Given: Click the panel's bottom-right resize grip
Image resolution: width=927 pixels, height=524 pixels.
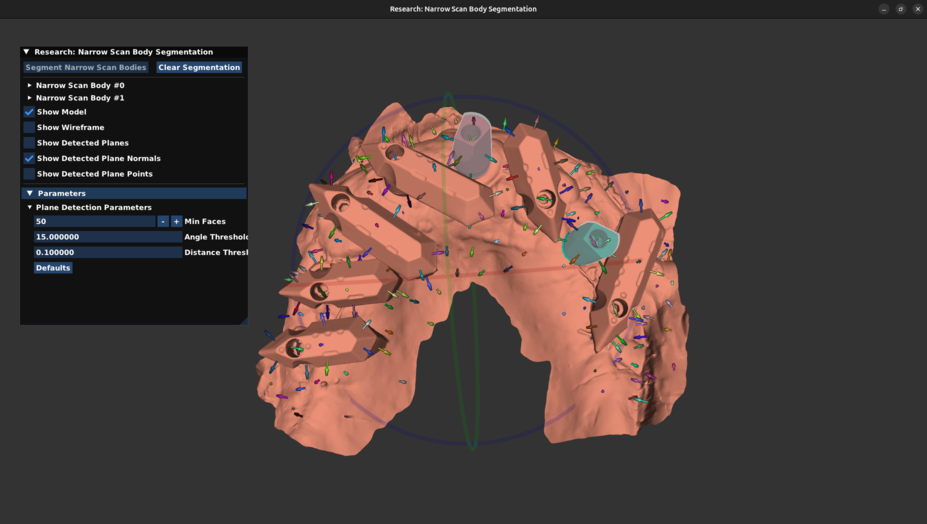Looking at the screenshot, I should click(243, 320).
